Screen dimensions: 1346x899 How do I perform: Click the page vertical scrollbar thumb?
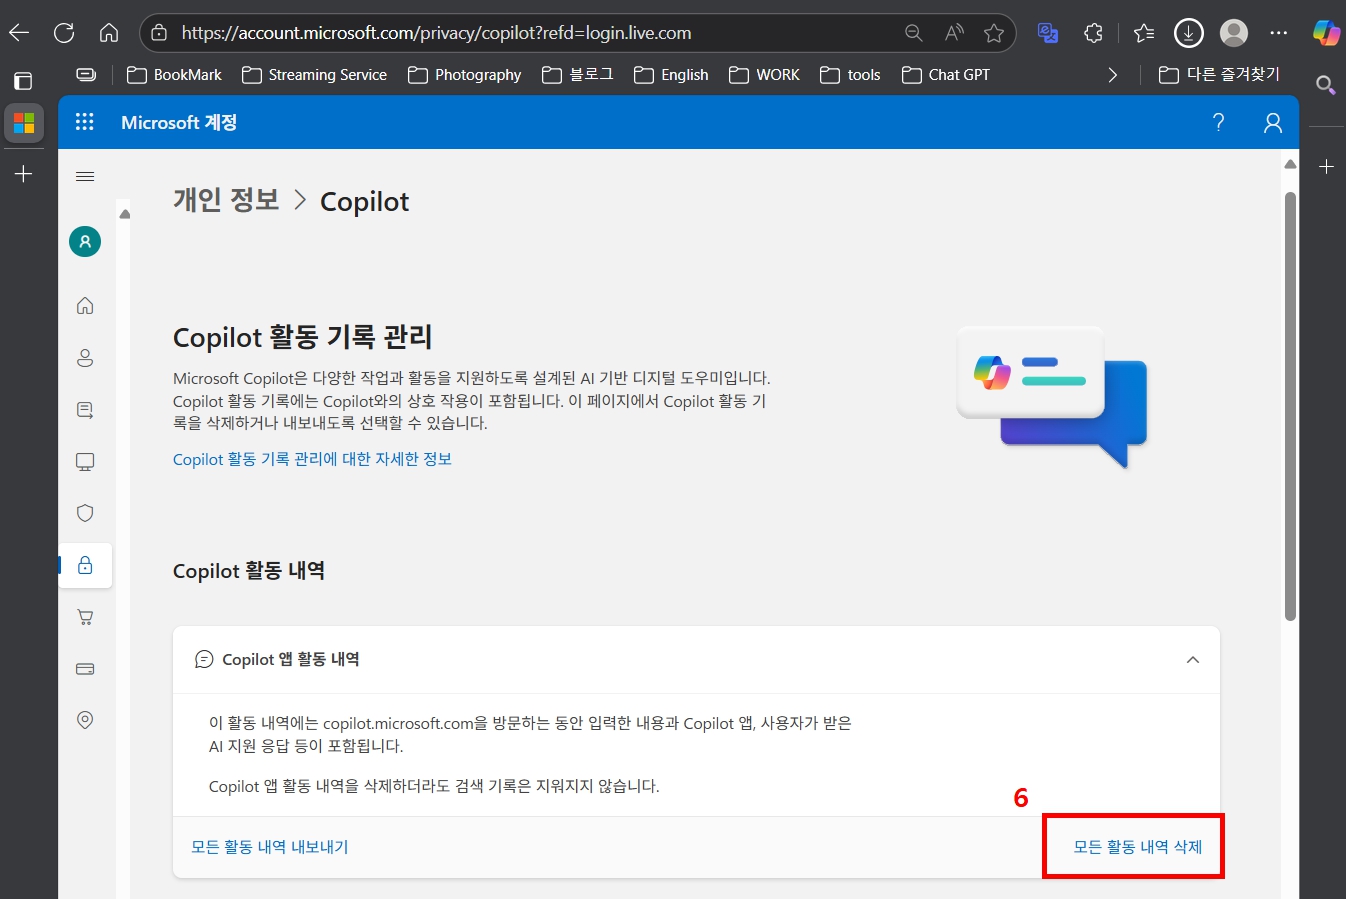click(1290, 405)
